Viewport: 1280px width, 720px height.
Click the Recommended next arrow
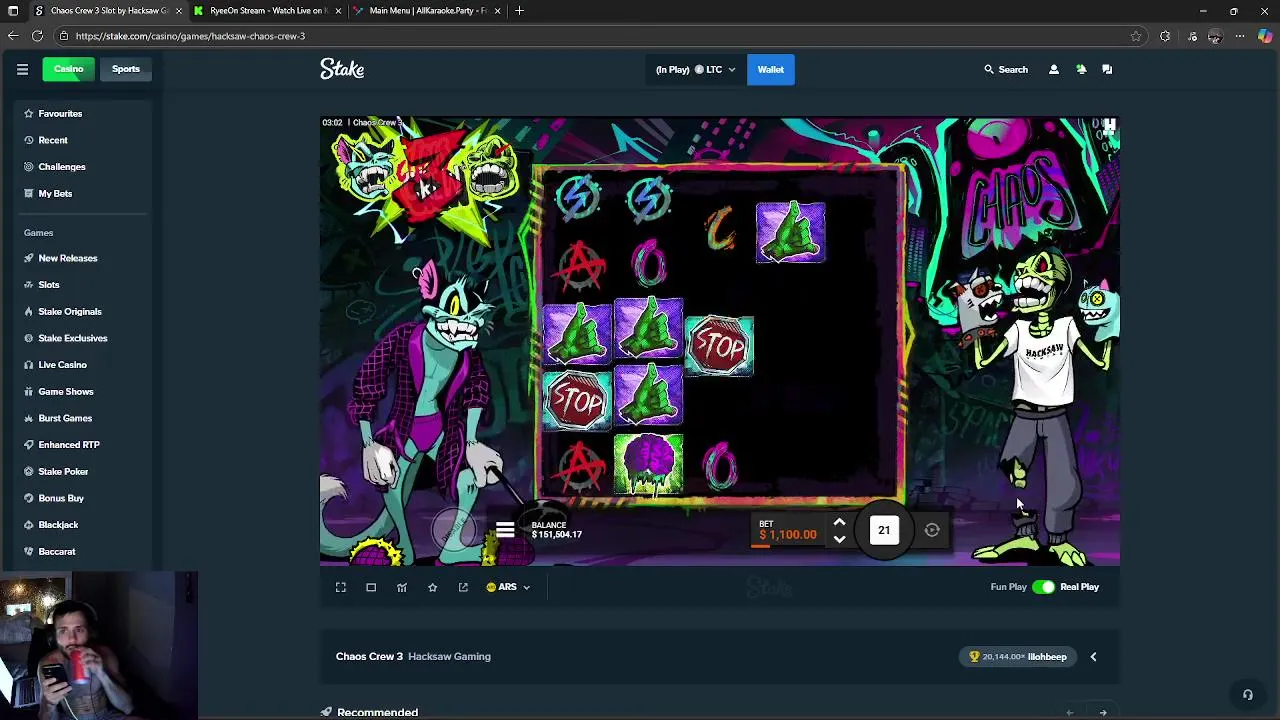click(1103, 712)
